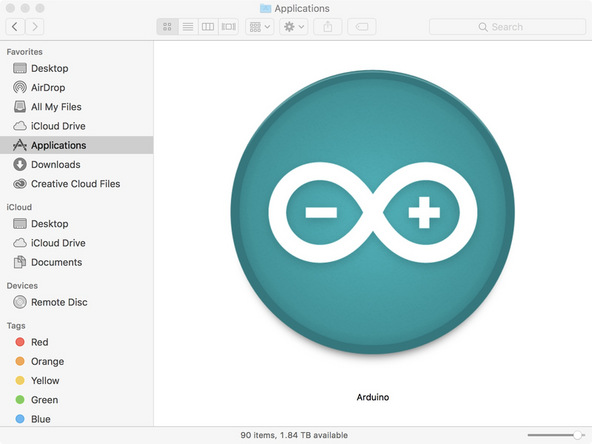Screen dimensions: 592x444
Task: Go back with the left arrow
Action: coord(15,27)
